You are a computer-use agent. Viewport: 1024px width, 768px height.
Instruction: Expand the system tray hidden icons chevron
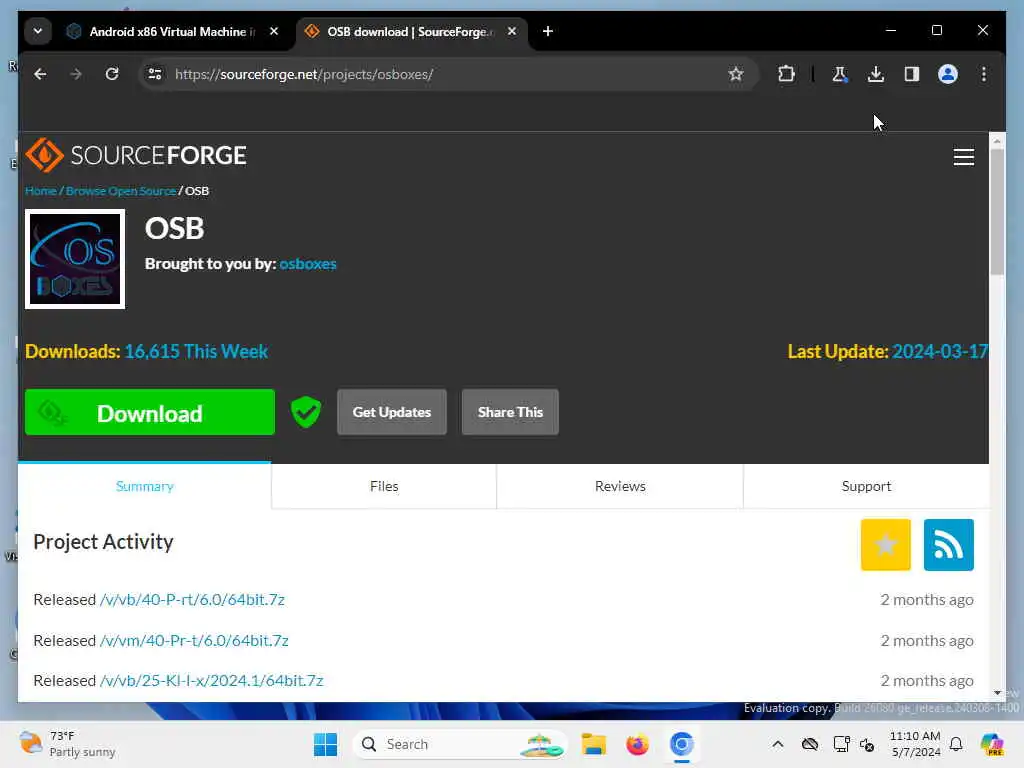pyautogui.click(x=777, y=744)
